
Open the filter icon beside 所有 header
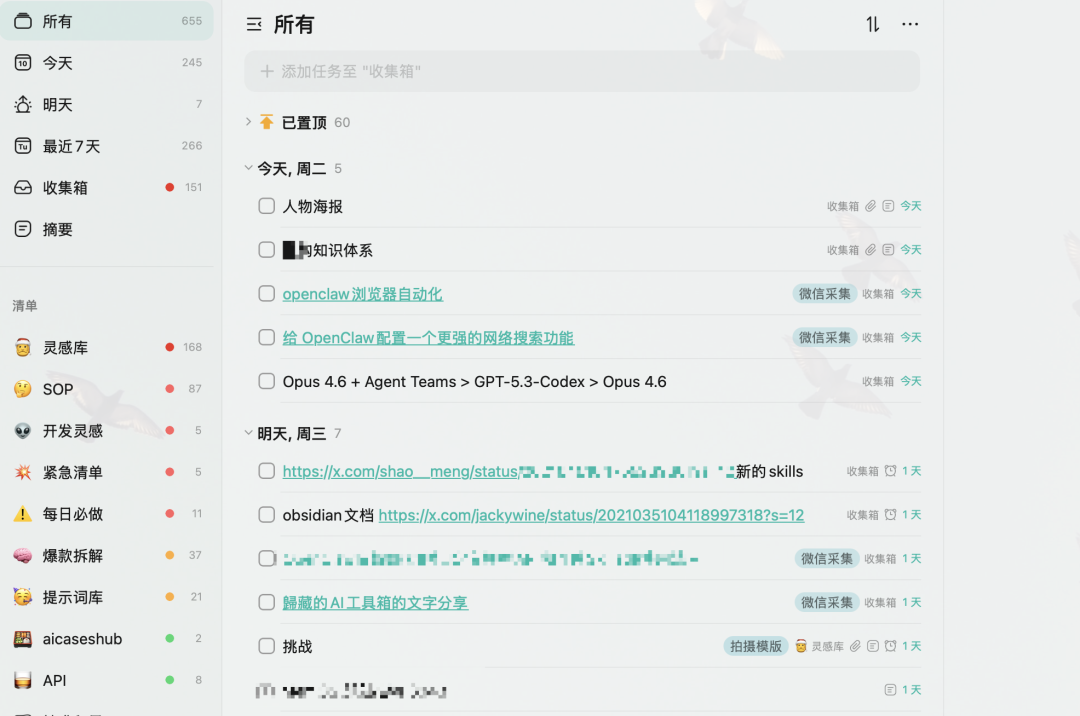[255, 24]
